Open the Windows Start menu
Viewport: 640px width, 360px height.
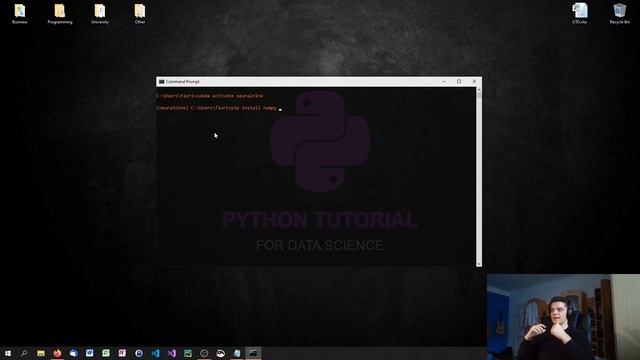point(8,353)
